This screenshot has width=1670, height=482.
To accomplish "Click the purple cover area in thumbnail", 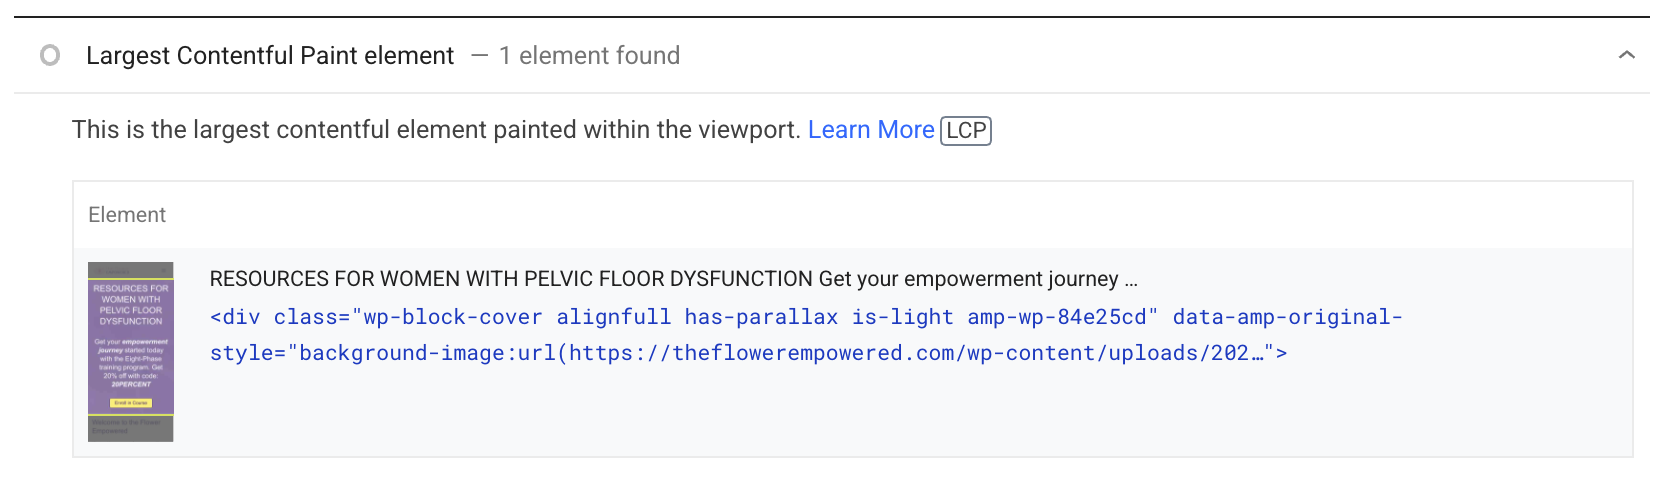I will [131, 345].
